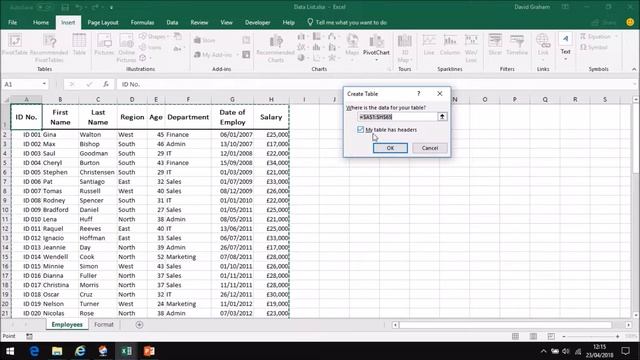This screenshot has width=640, height=360.
Task: Cancel the Create Table dialog
Action: point(430,148)
